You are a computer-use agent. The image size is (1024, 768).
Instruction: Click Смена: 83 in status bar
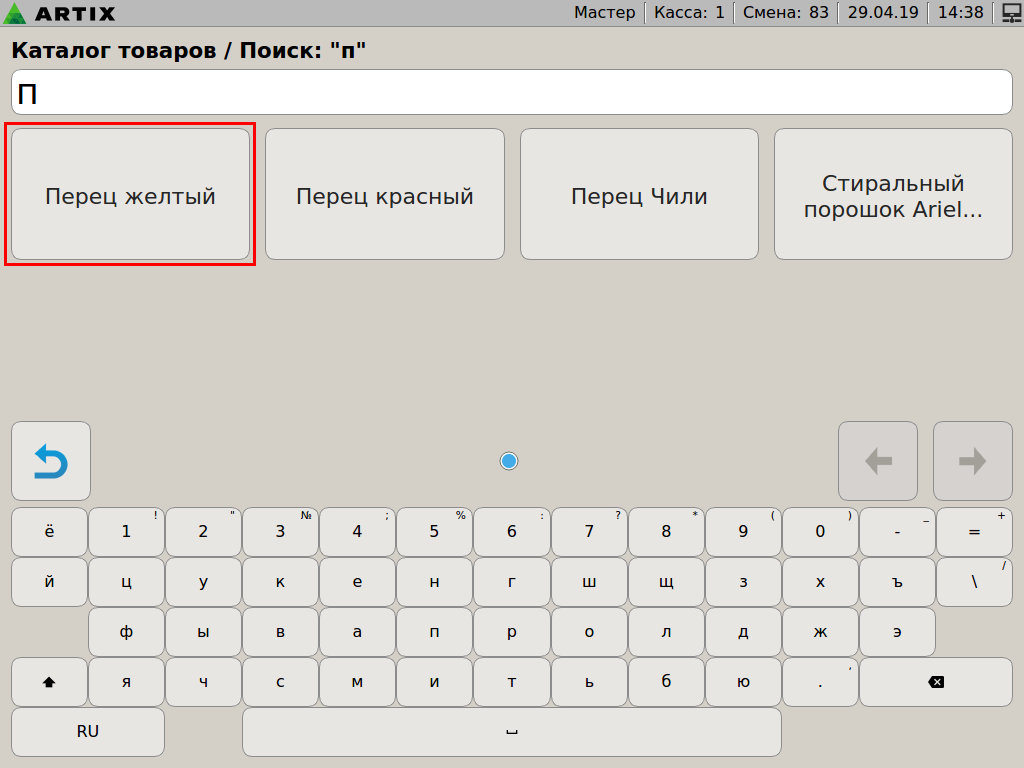(785, 13)
